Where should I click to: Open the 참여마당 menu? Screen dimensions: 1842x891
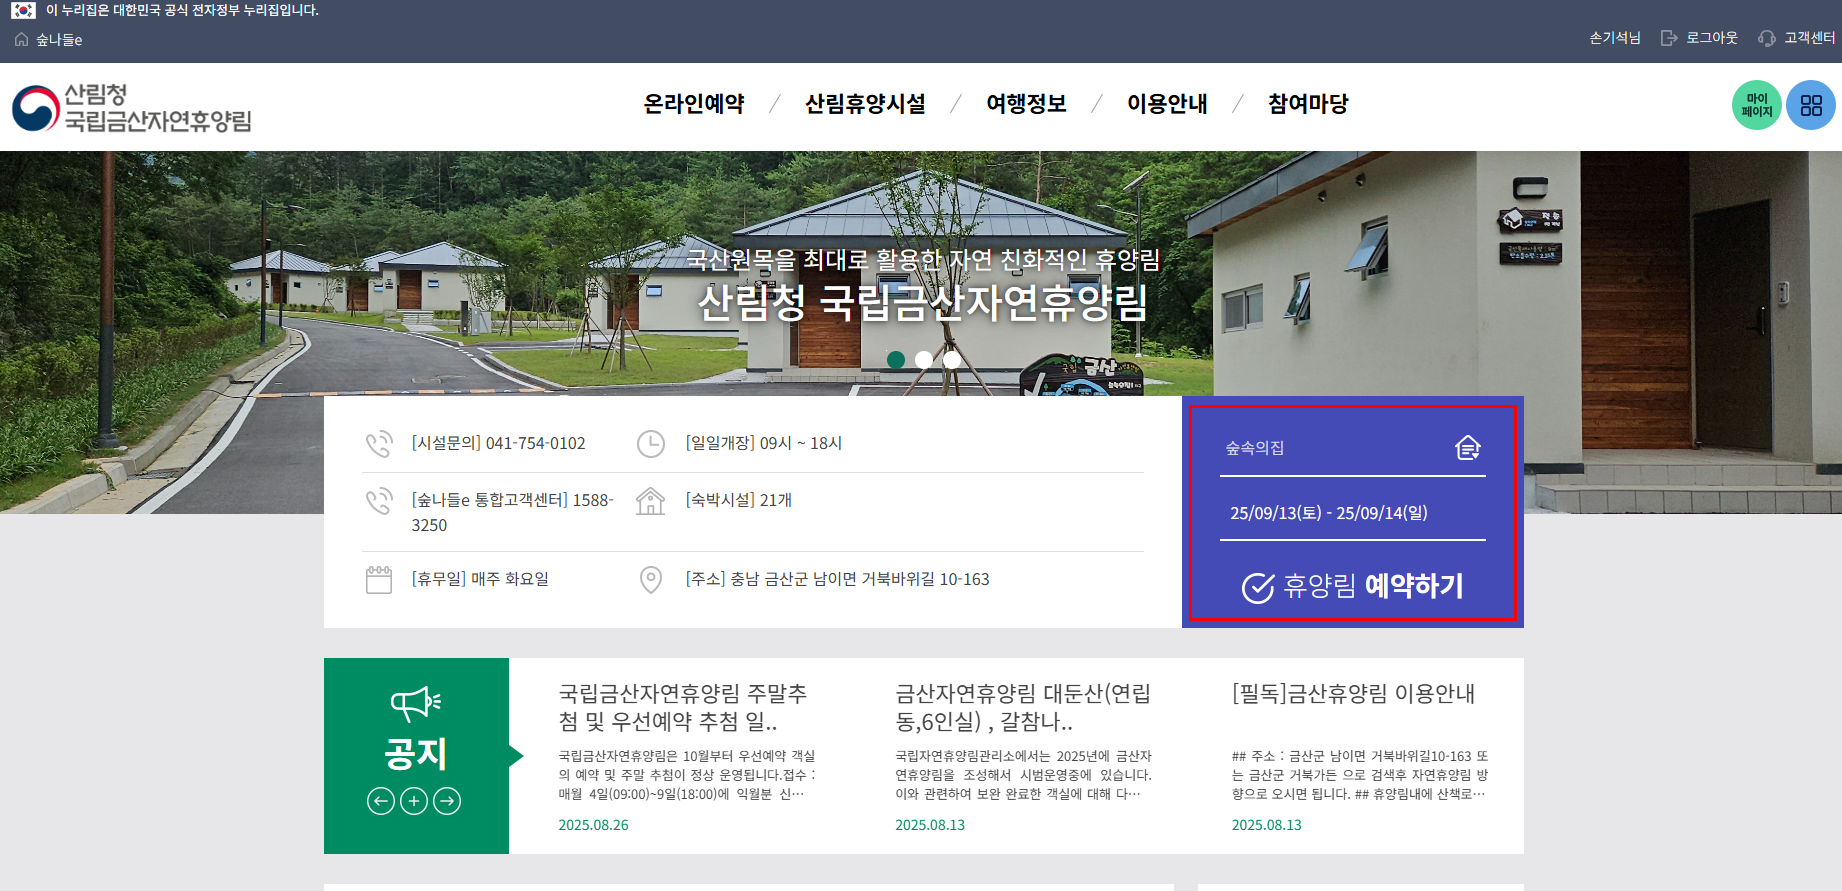coord(1309,104)
